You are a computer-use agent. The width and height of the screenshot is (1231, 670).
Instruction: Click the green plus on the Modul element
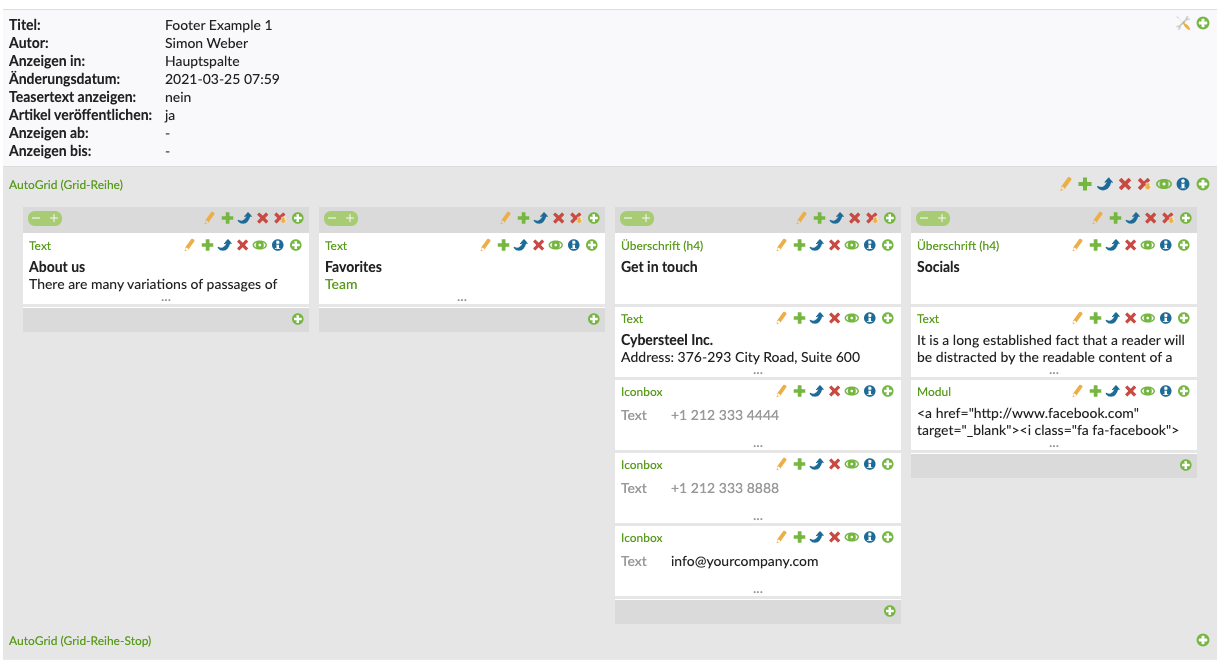[x=1095, y=391]
